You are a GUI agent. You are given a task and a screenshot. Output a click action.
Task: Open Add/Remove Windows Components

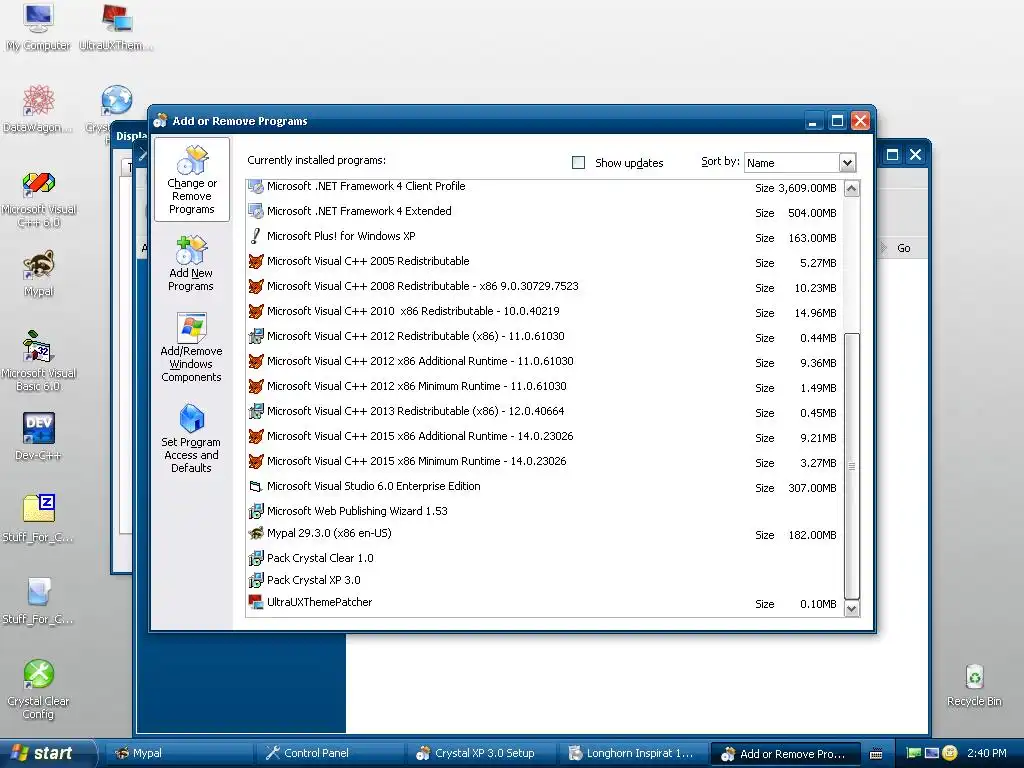click(x=191, y=347)
